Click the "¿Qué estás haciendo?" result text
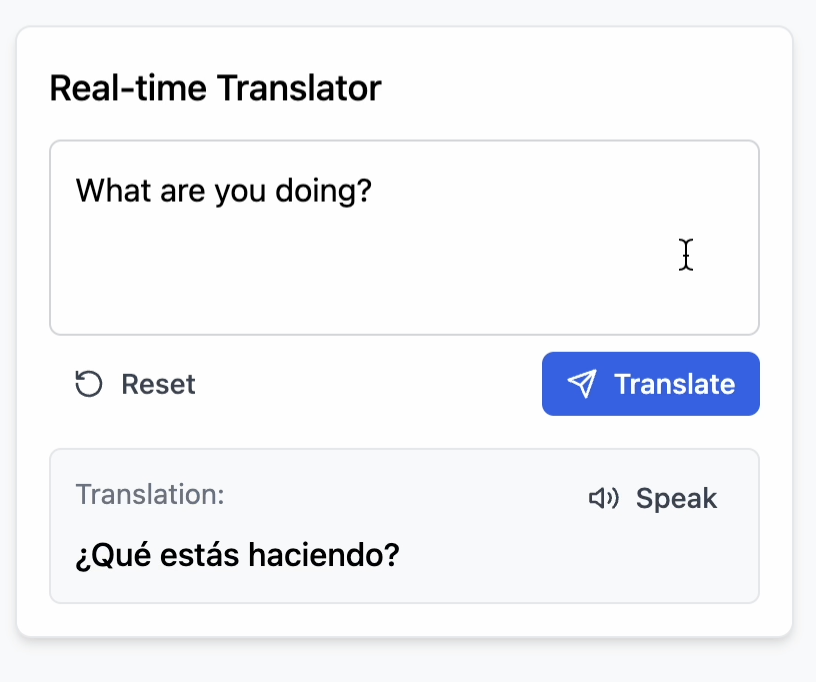Screen dimensions: 816x682 pos(237,553)
